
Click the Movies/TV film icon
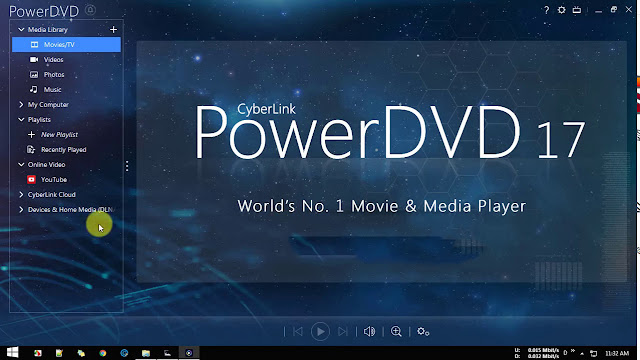point(34,44)
